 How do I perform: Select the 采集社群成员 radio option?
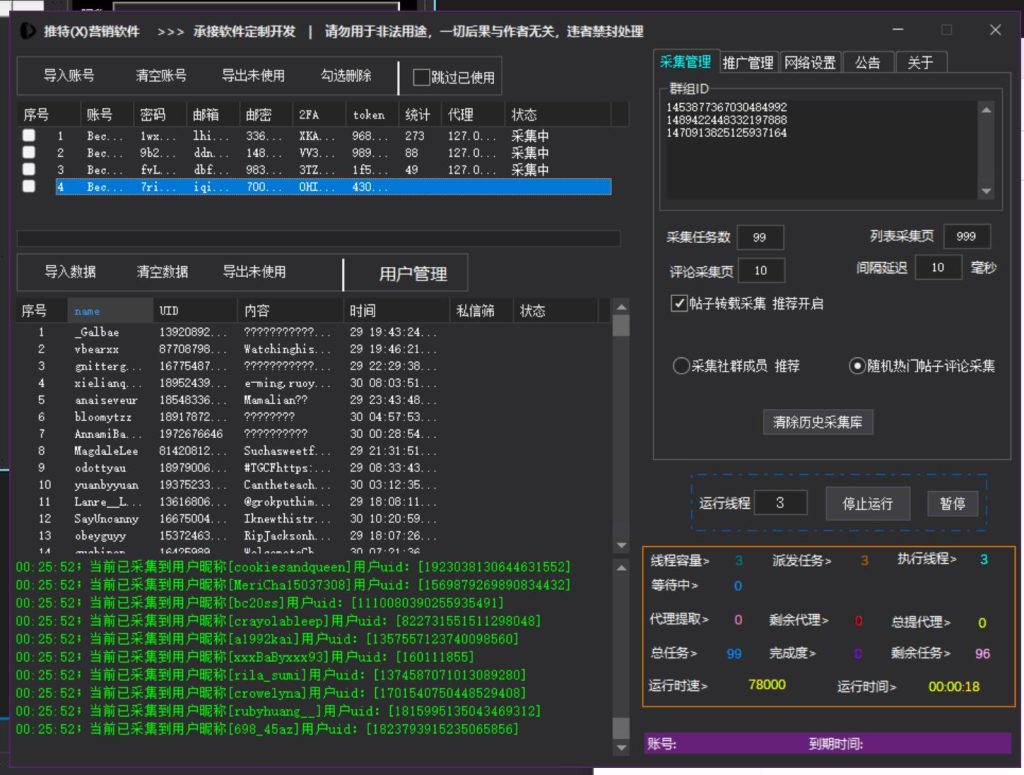[x=681, y=366]
